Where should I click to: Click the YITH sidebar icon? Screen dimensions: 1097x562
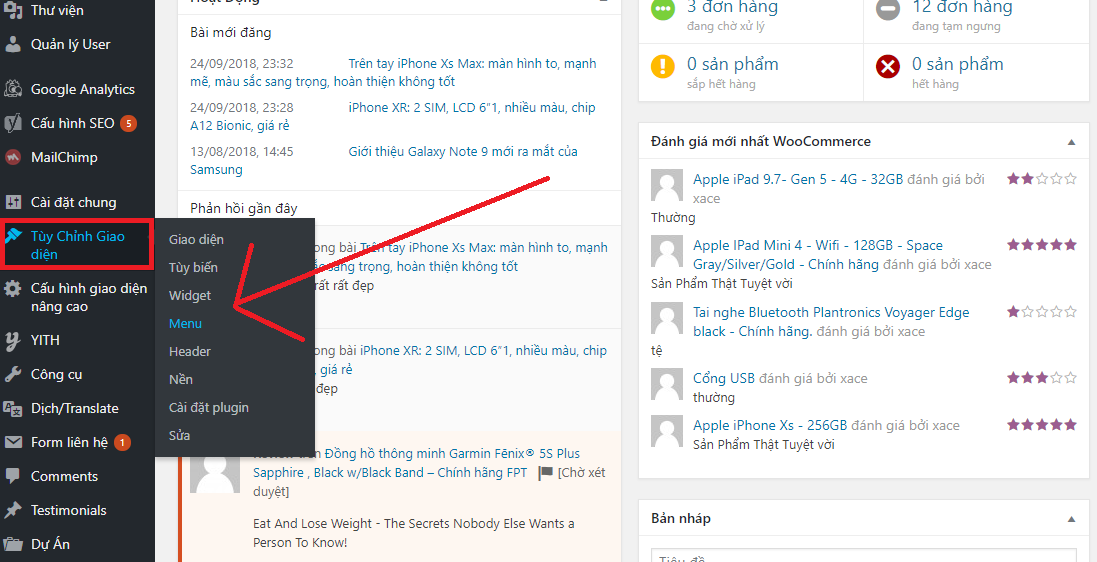[x=13, y=340]
